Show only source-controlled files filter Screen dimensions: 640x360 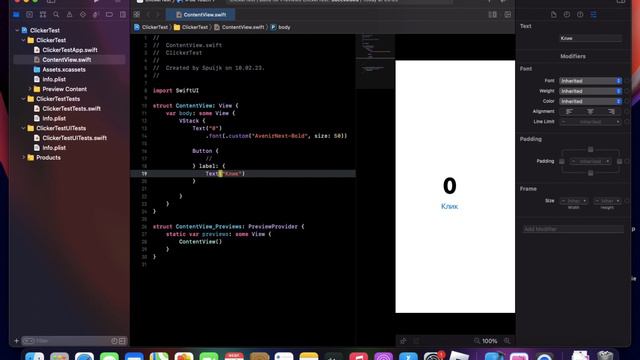122,341
